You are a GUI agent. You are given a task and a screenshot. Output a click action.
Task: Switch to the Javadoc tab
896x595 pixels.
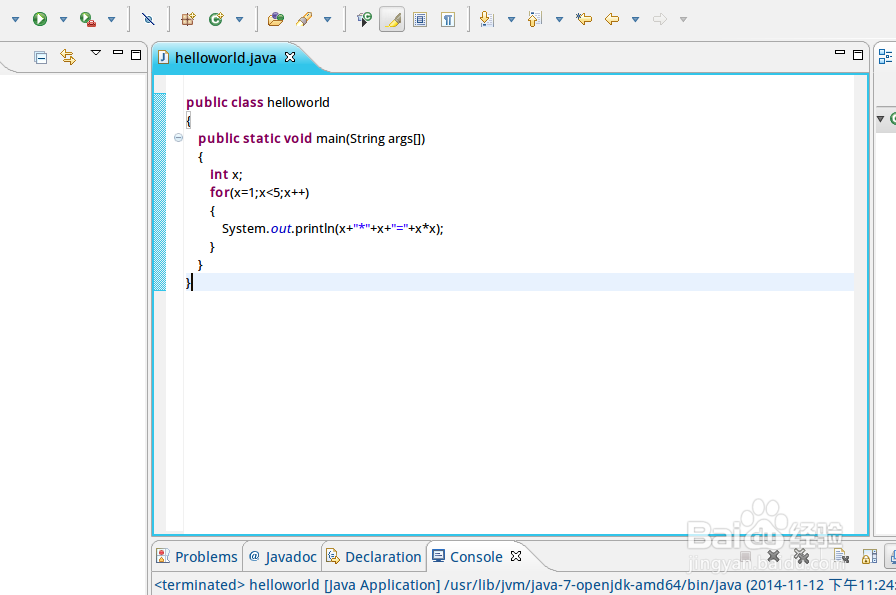pyautogui.click(x=283, y=557)
